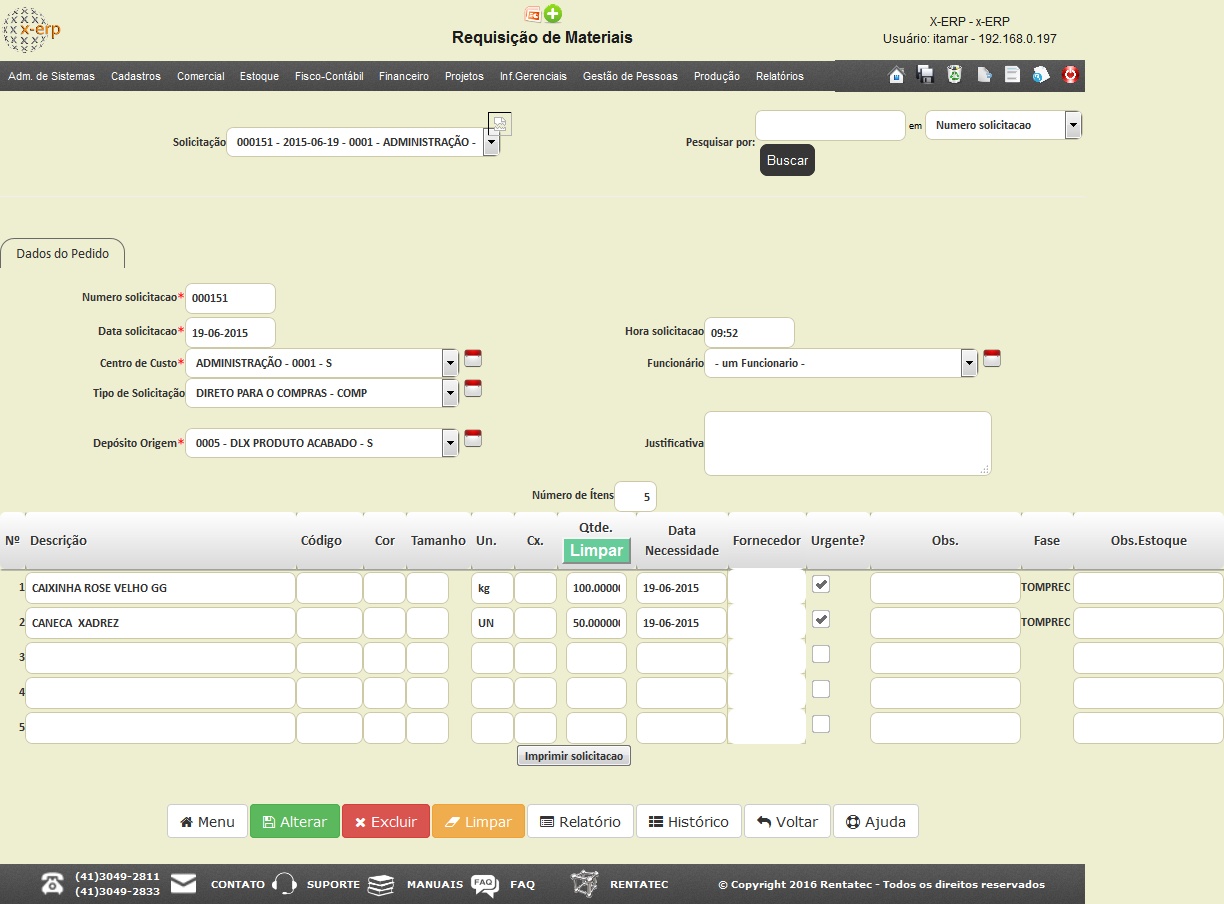Open the Adm. de Sistemas menu
1224x904 pixels.
point(51,76)
